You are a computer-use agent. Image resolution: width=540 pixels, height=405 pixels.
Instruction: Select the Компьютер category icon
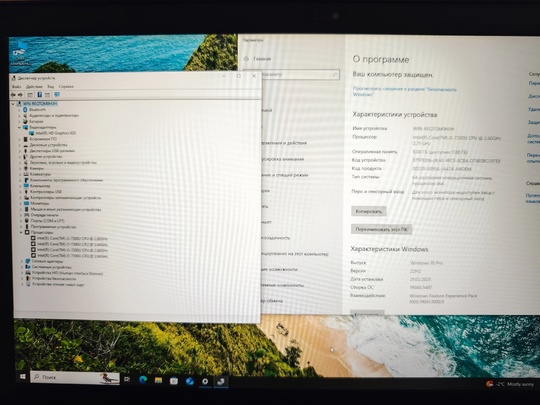click(26, 186)
